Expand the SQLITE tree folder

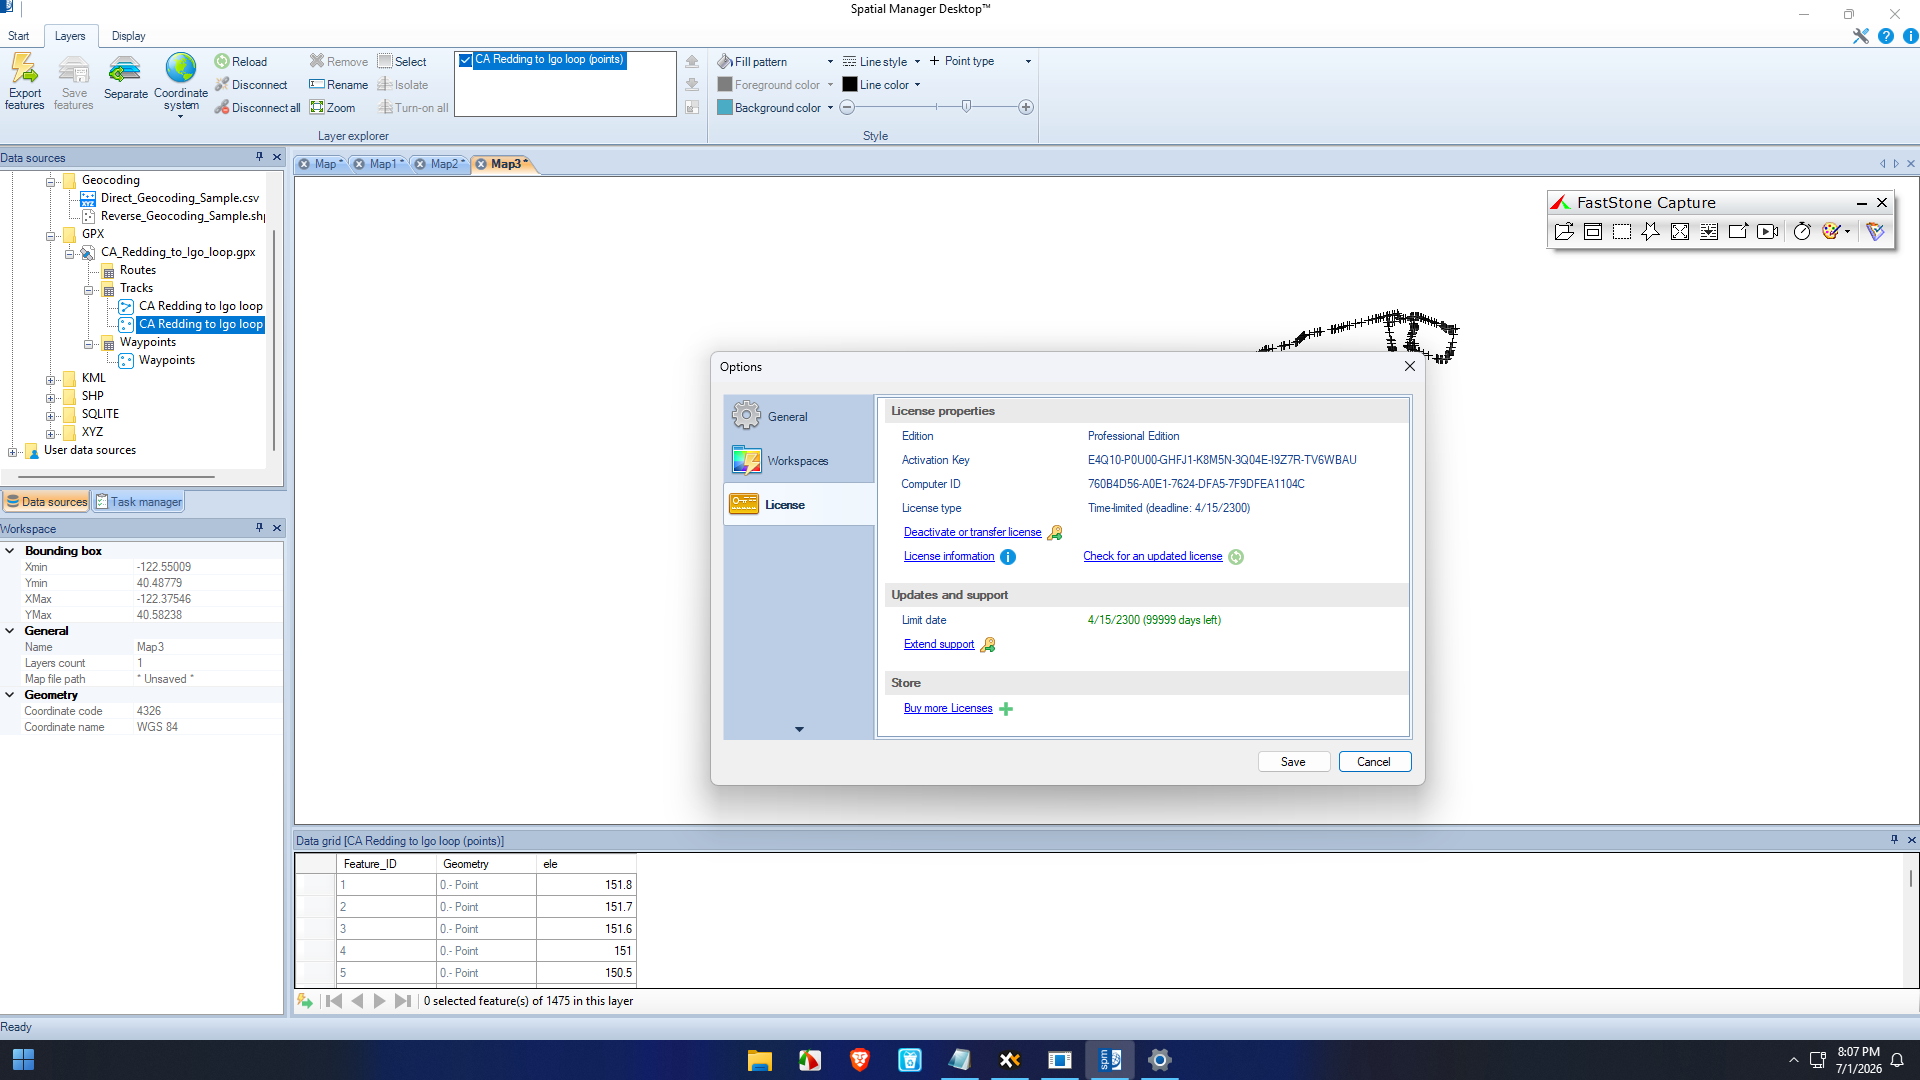pyautogui.click(x=50, y=415)
